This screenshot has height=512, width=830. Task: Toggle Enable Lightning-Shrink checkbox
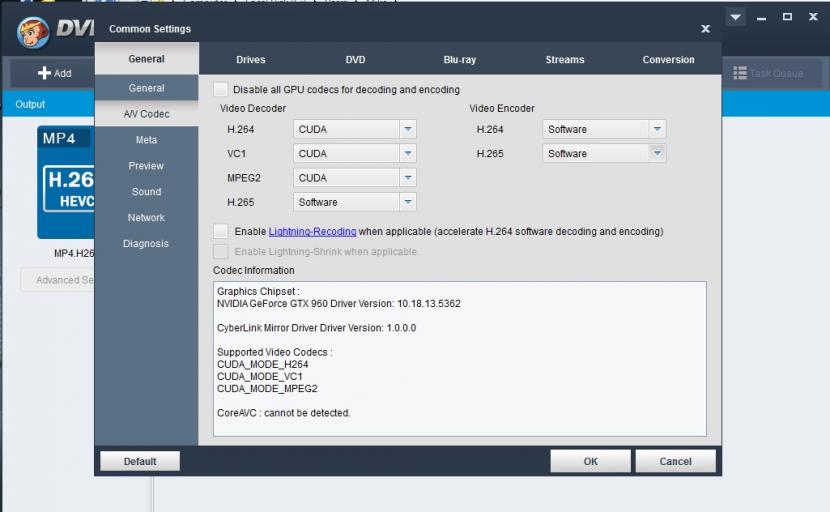point(221,251)
